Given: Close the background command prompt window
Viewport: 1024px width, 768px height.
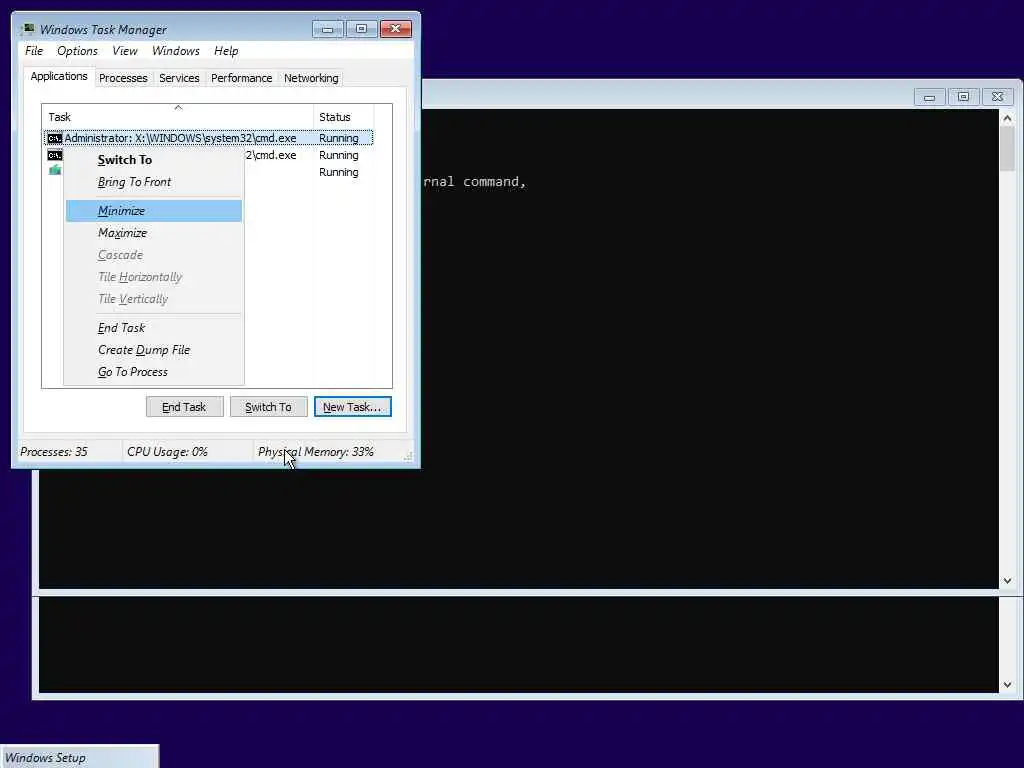Looking at the screenshot, I should coord(997,97).
